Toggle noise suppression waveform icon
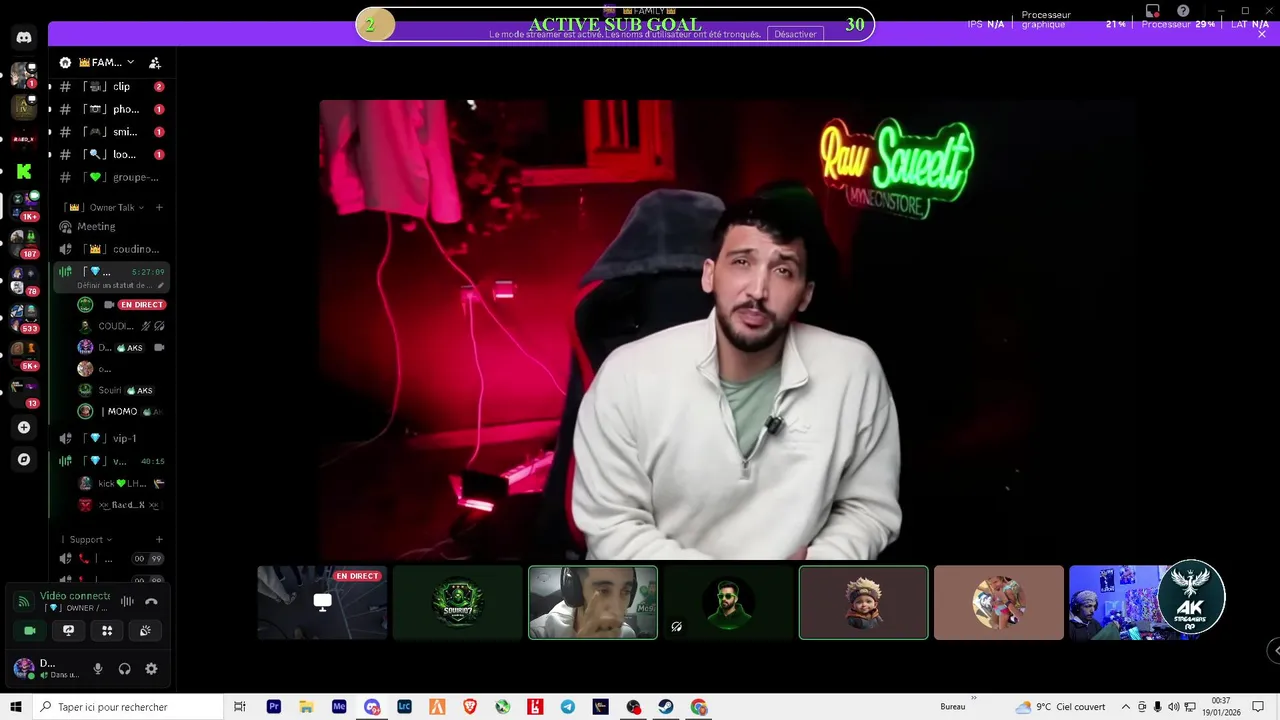Image resolution: width=1280 pixels, height=720 pixels. [x=127, y=601]
